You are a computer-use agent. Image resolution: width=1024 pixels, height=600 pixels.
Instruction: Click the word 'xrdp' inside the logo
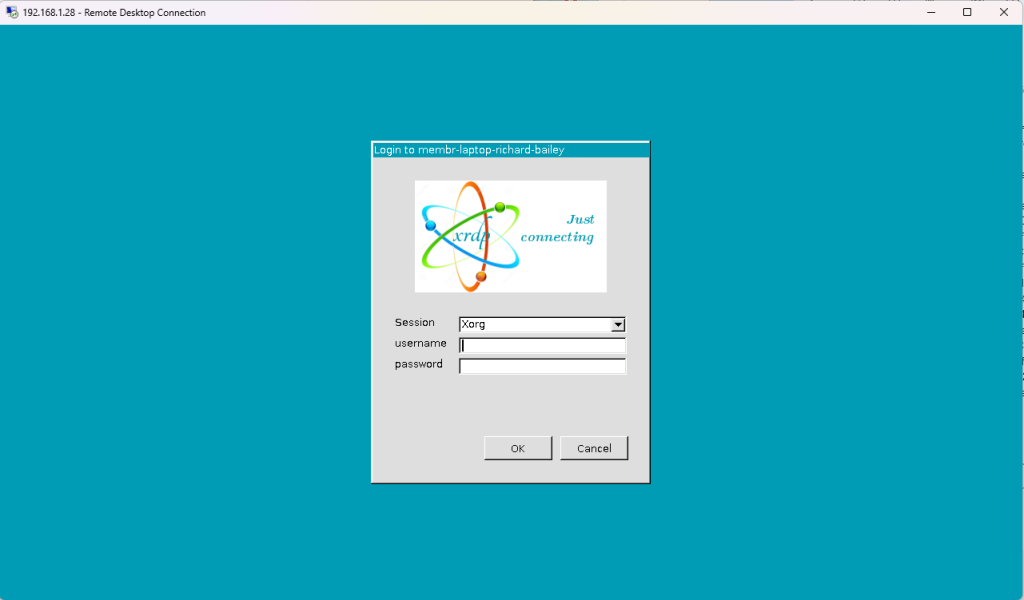click(x=472, y=235)
